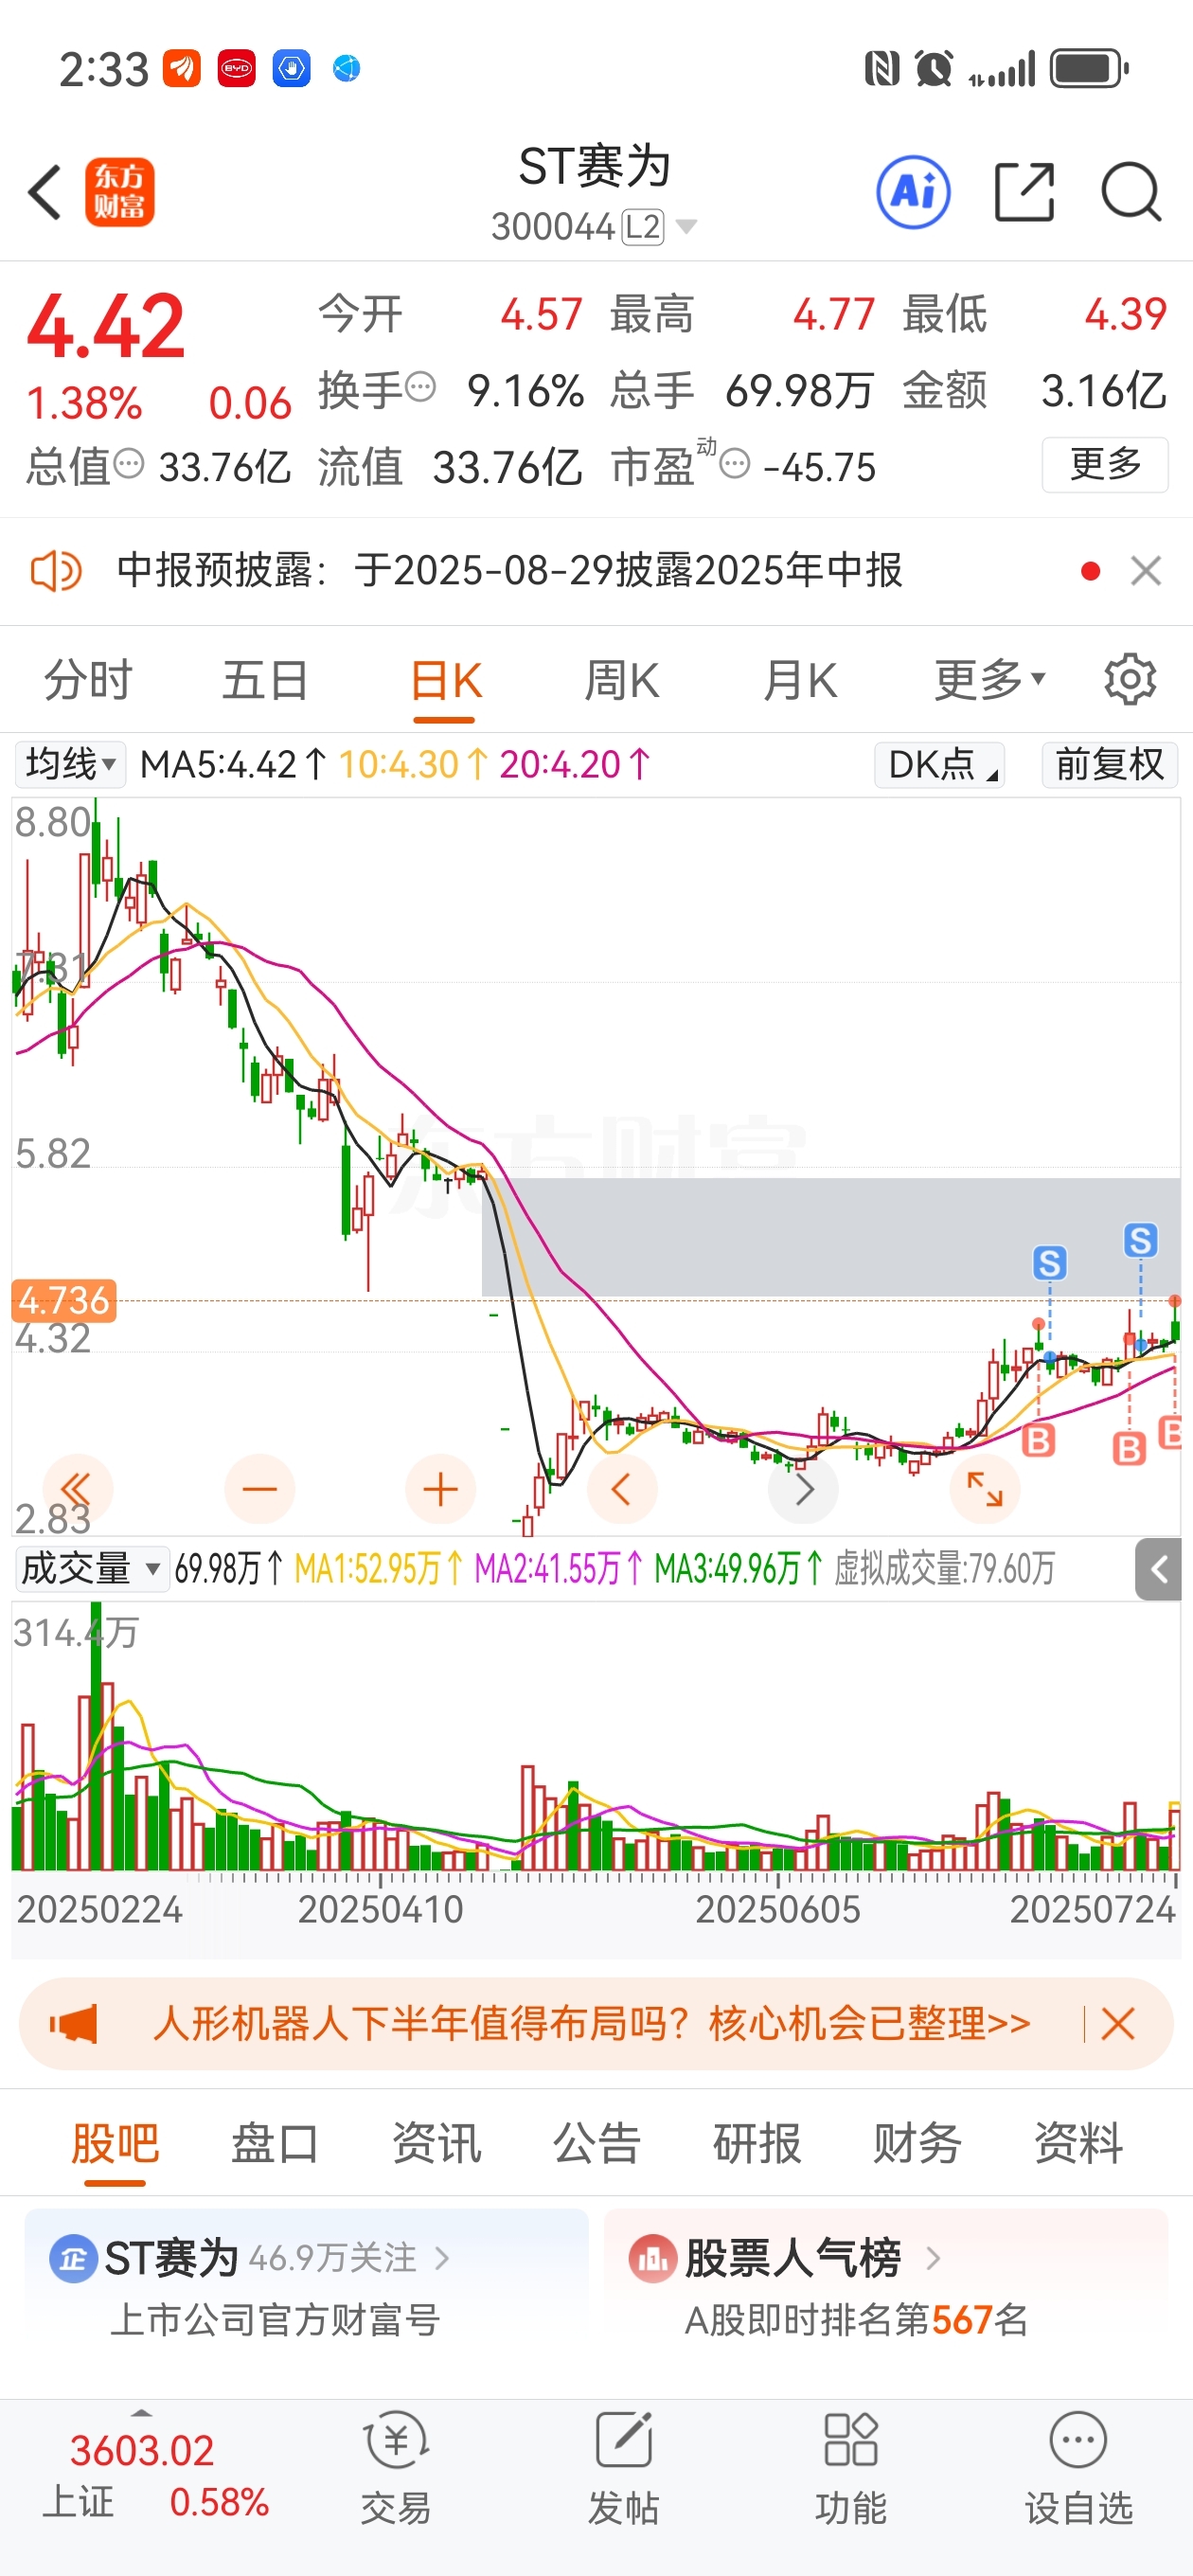Open the DK点 dropdown
The image size is (1193, 2576).
click(940, 765)
